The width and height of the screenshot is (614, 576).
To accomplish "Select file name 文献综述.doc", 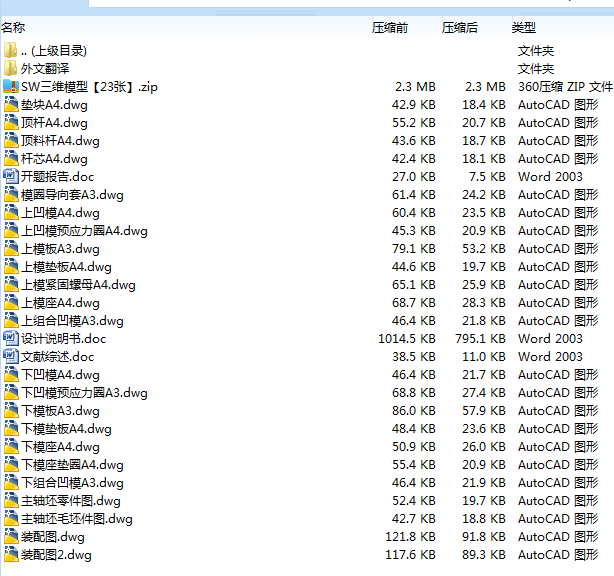I will [58, 357].
